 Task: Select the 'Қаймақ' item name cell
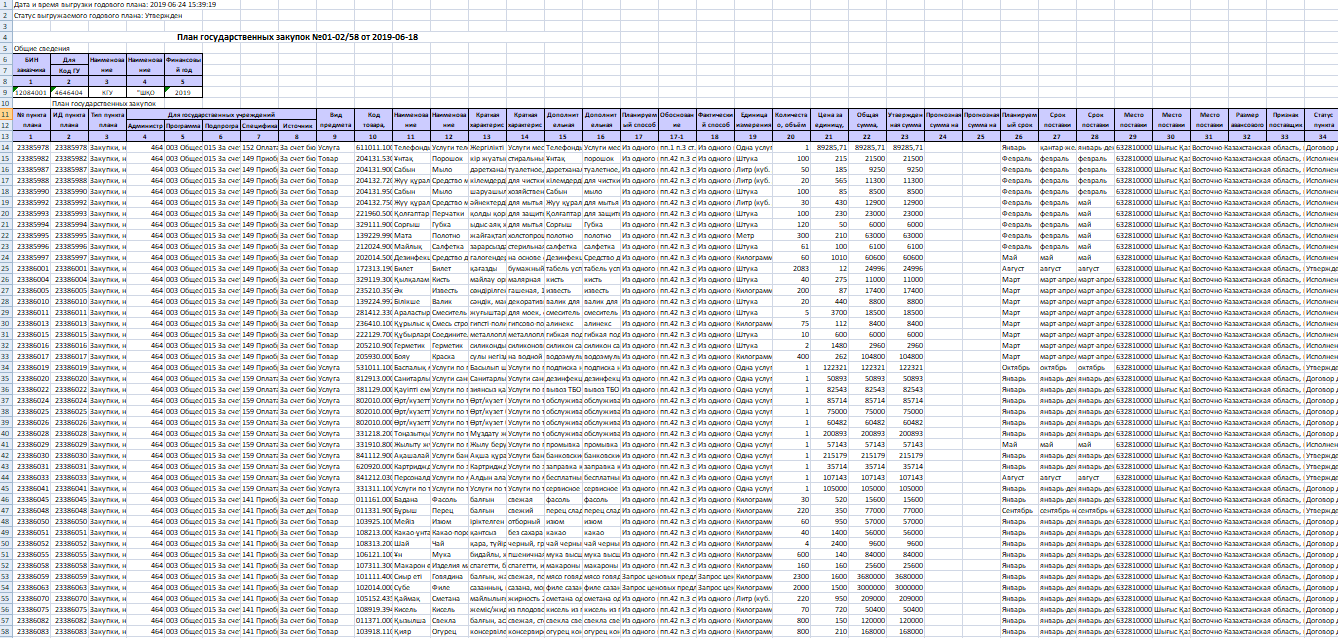[x=411, y=598]
